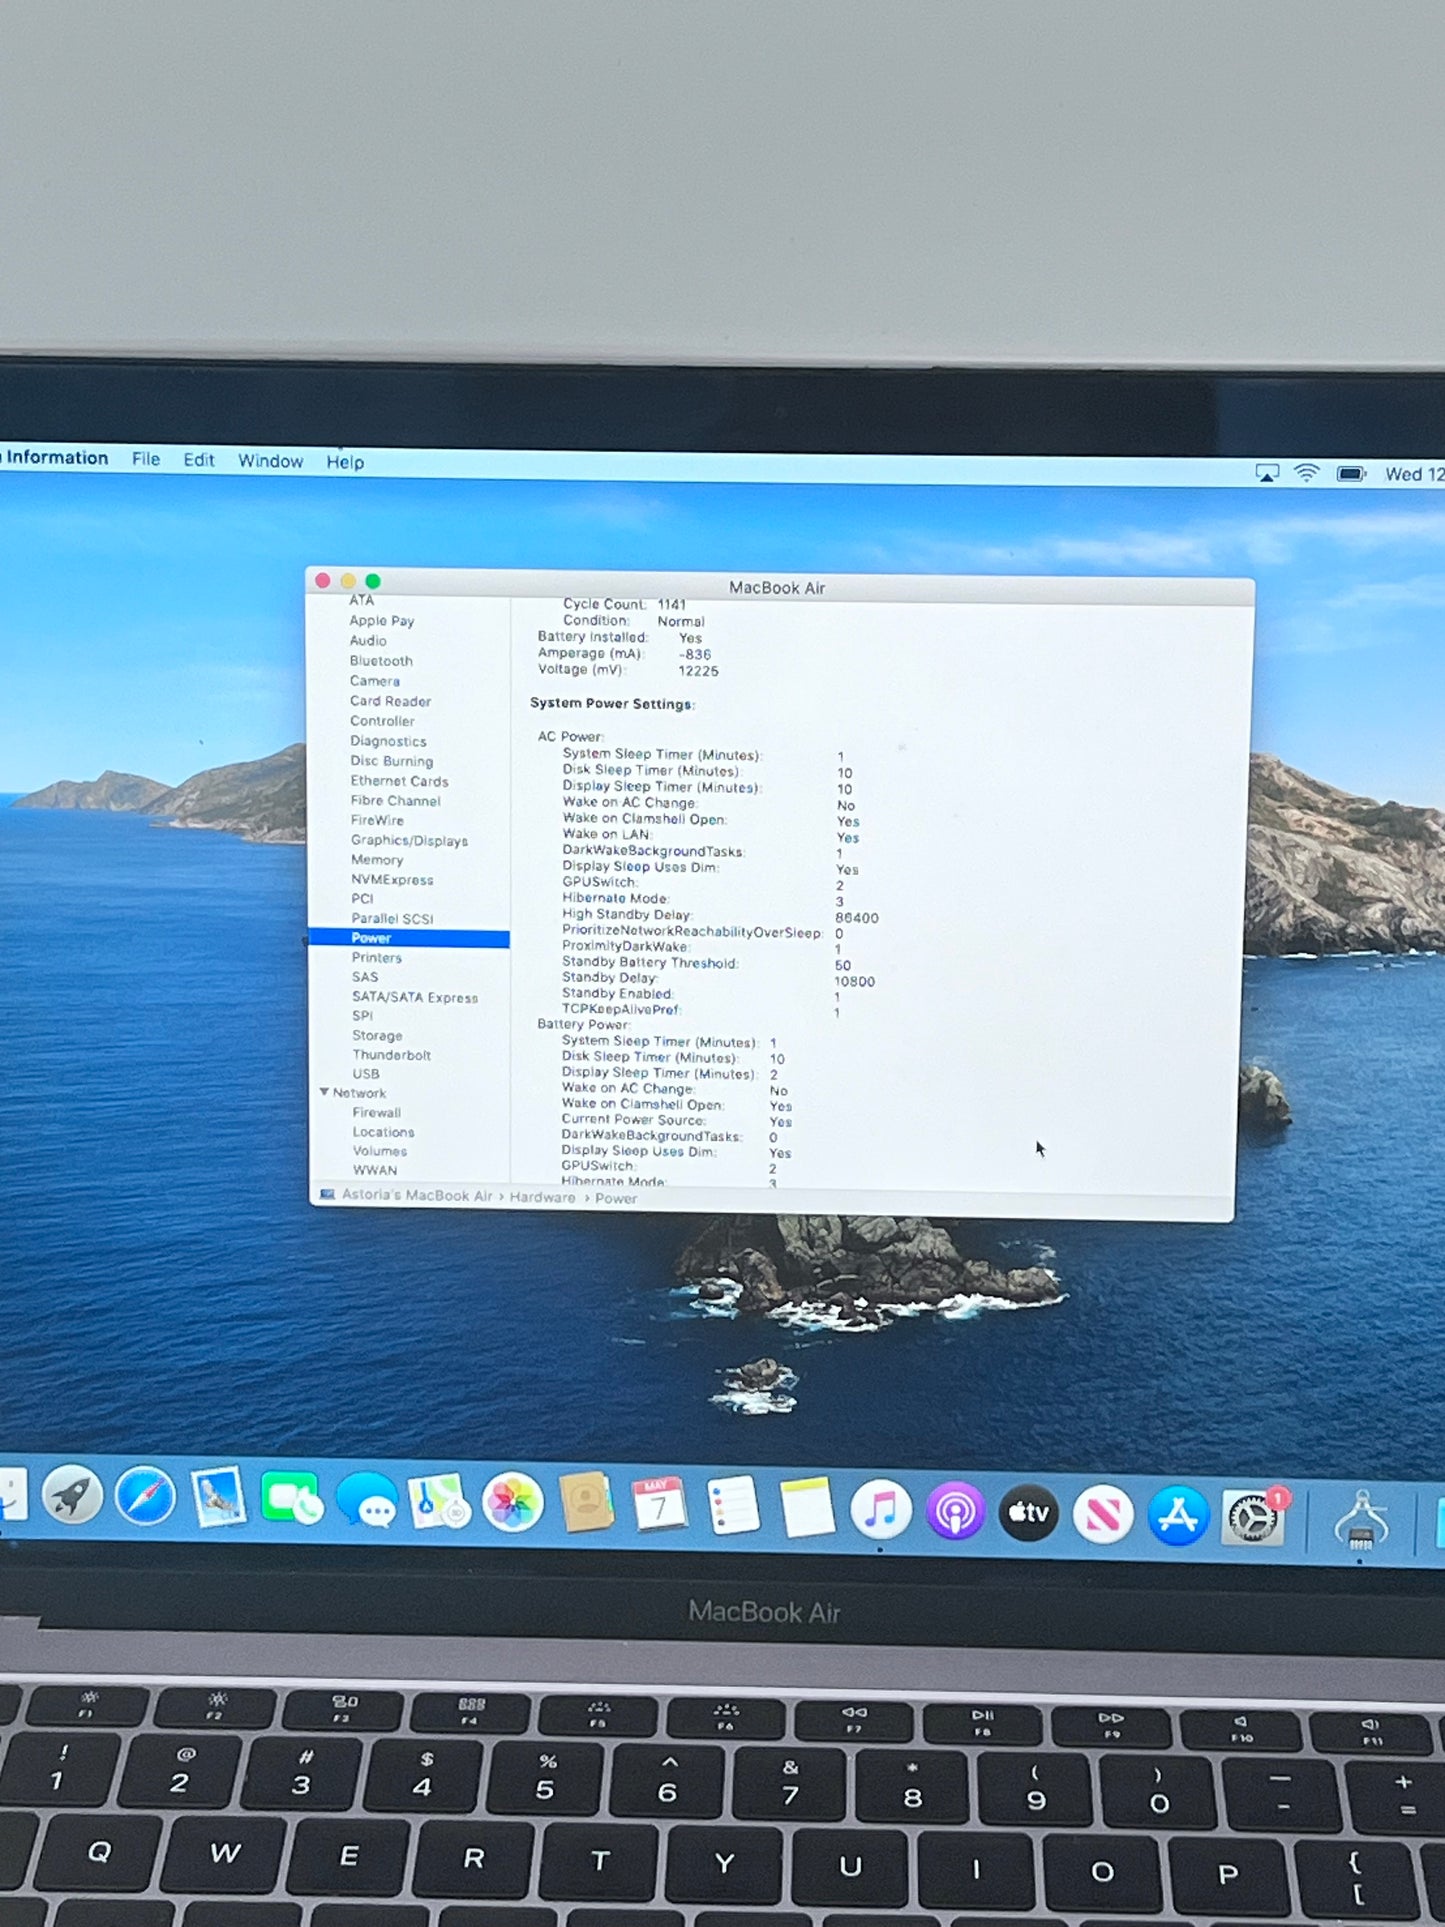The image size is (1445, 1927).
Task: Open Podcasts from the Dock
Action: (x=955, y=1510)
